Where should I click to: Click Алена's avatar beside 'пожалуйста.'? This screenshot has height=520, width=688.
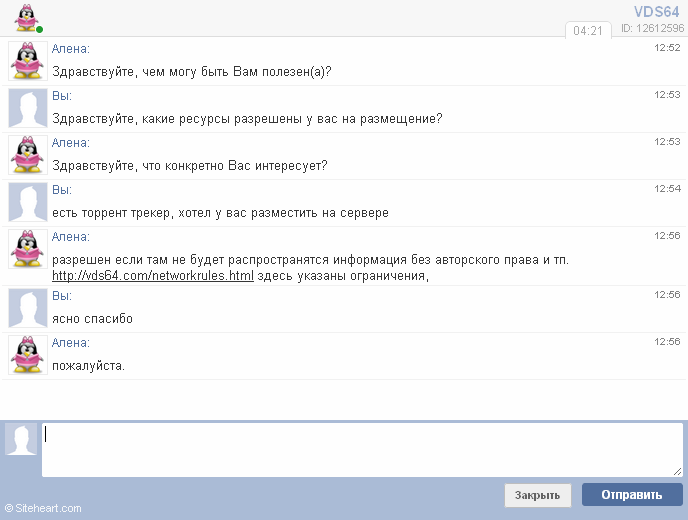pyautogui.click(x=28, y=355)
